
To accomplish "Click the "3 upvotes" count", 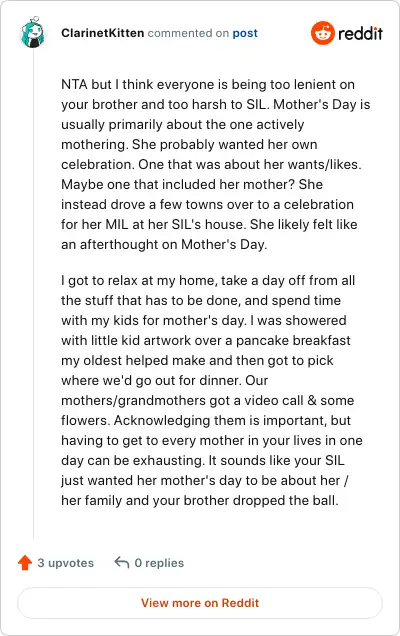I will click(66, 563).
